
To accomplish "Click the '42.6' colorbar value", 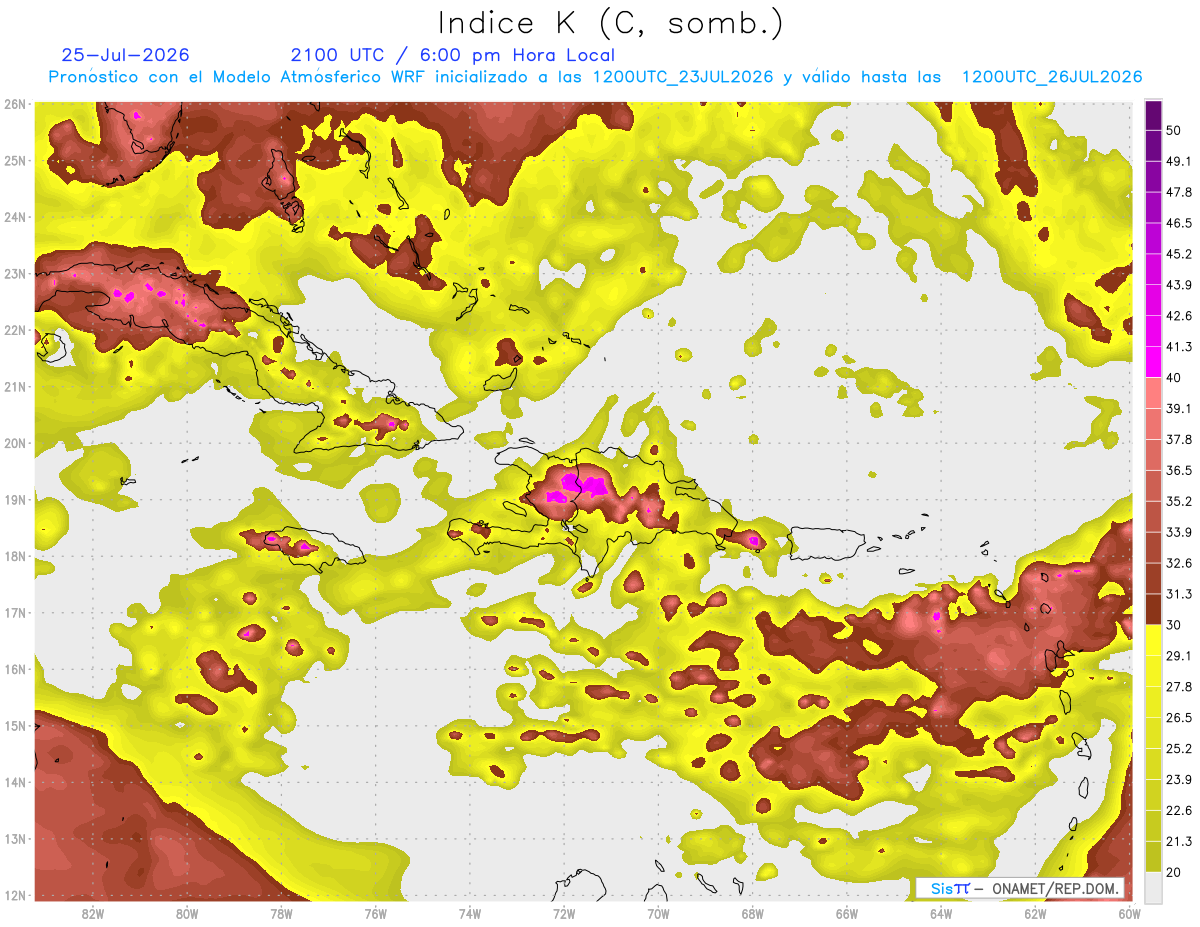I will tap(1179, 316).
